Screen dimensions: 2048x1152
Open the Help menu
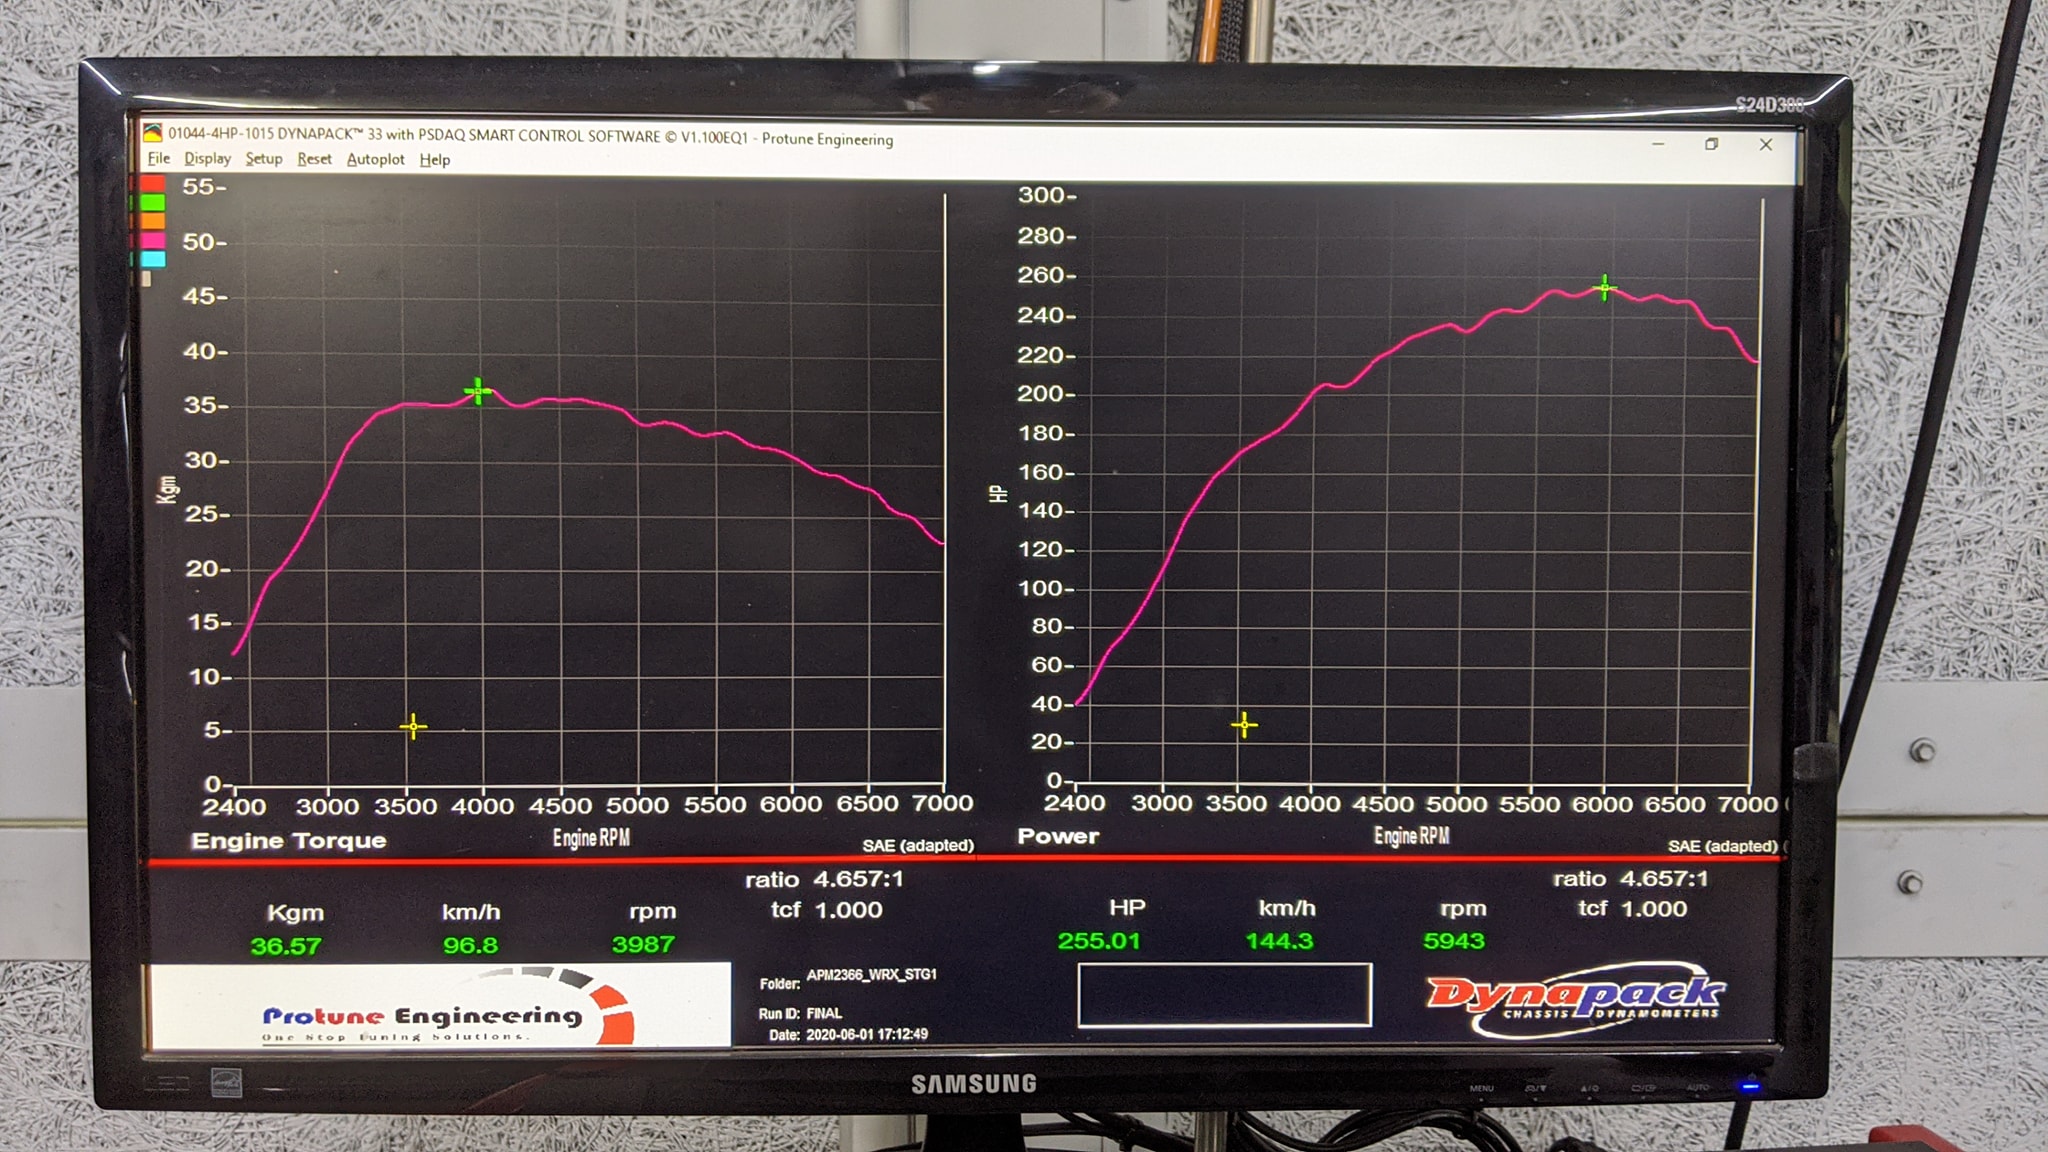coord(434,159)
